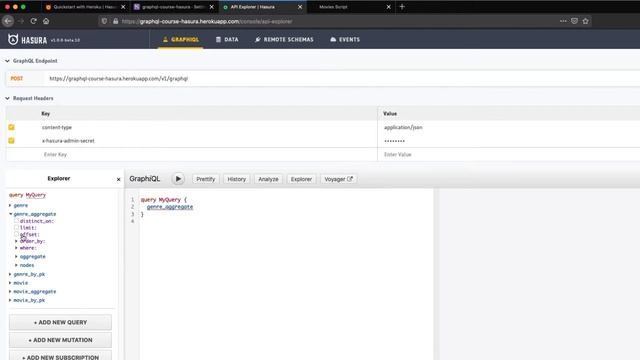Go back using browser back arrow
This screenshot has height=360, width=640.
(8, 21)
